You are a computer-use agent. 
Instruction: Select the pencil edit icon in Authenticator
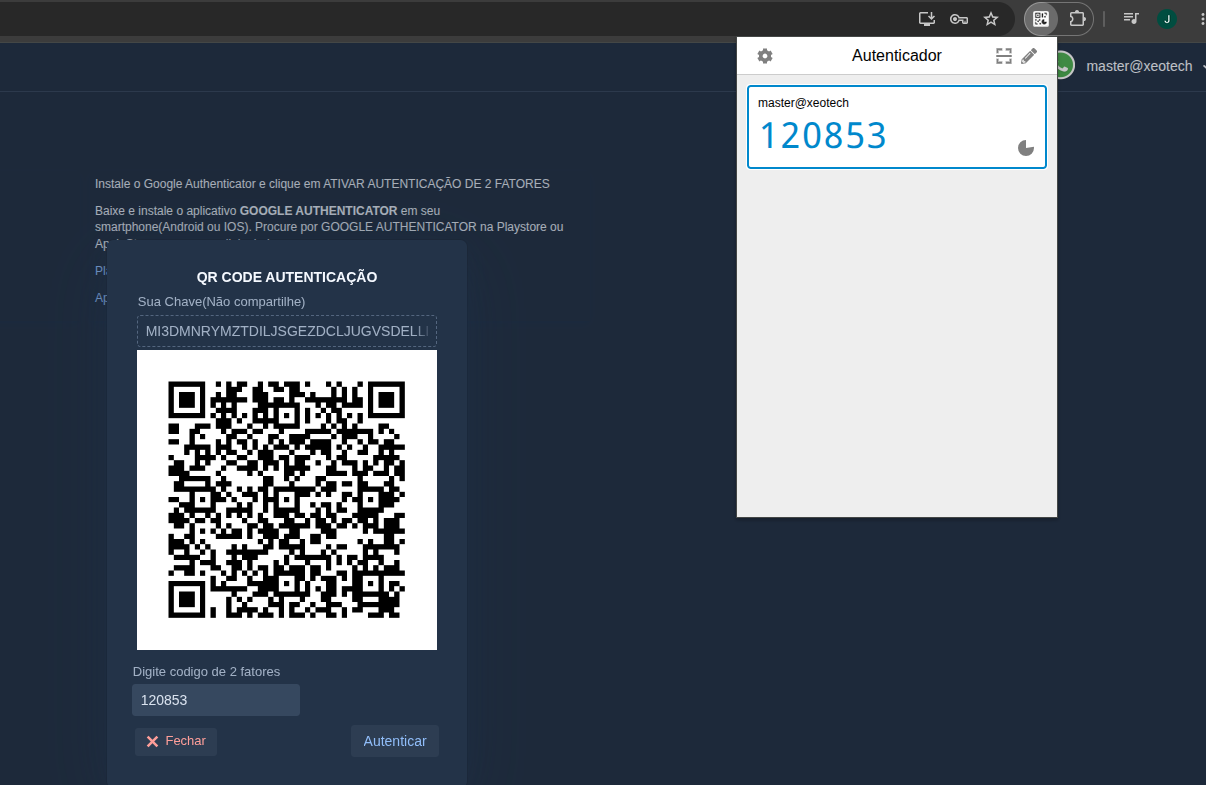pyautogui.click(x=1029, y=56)
